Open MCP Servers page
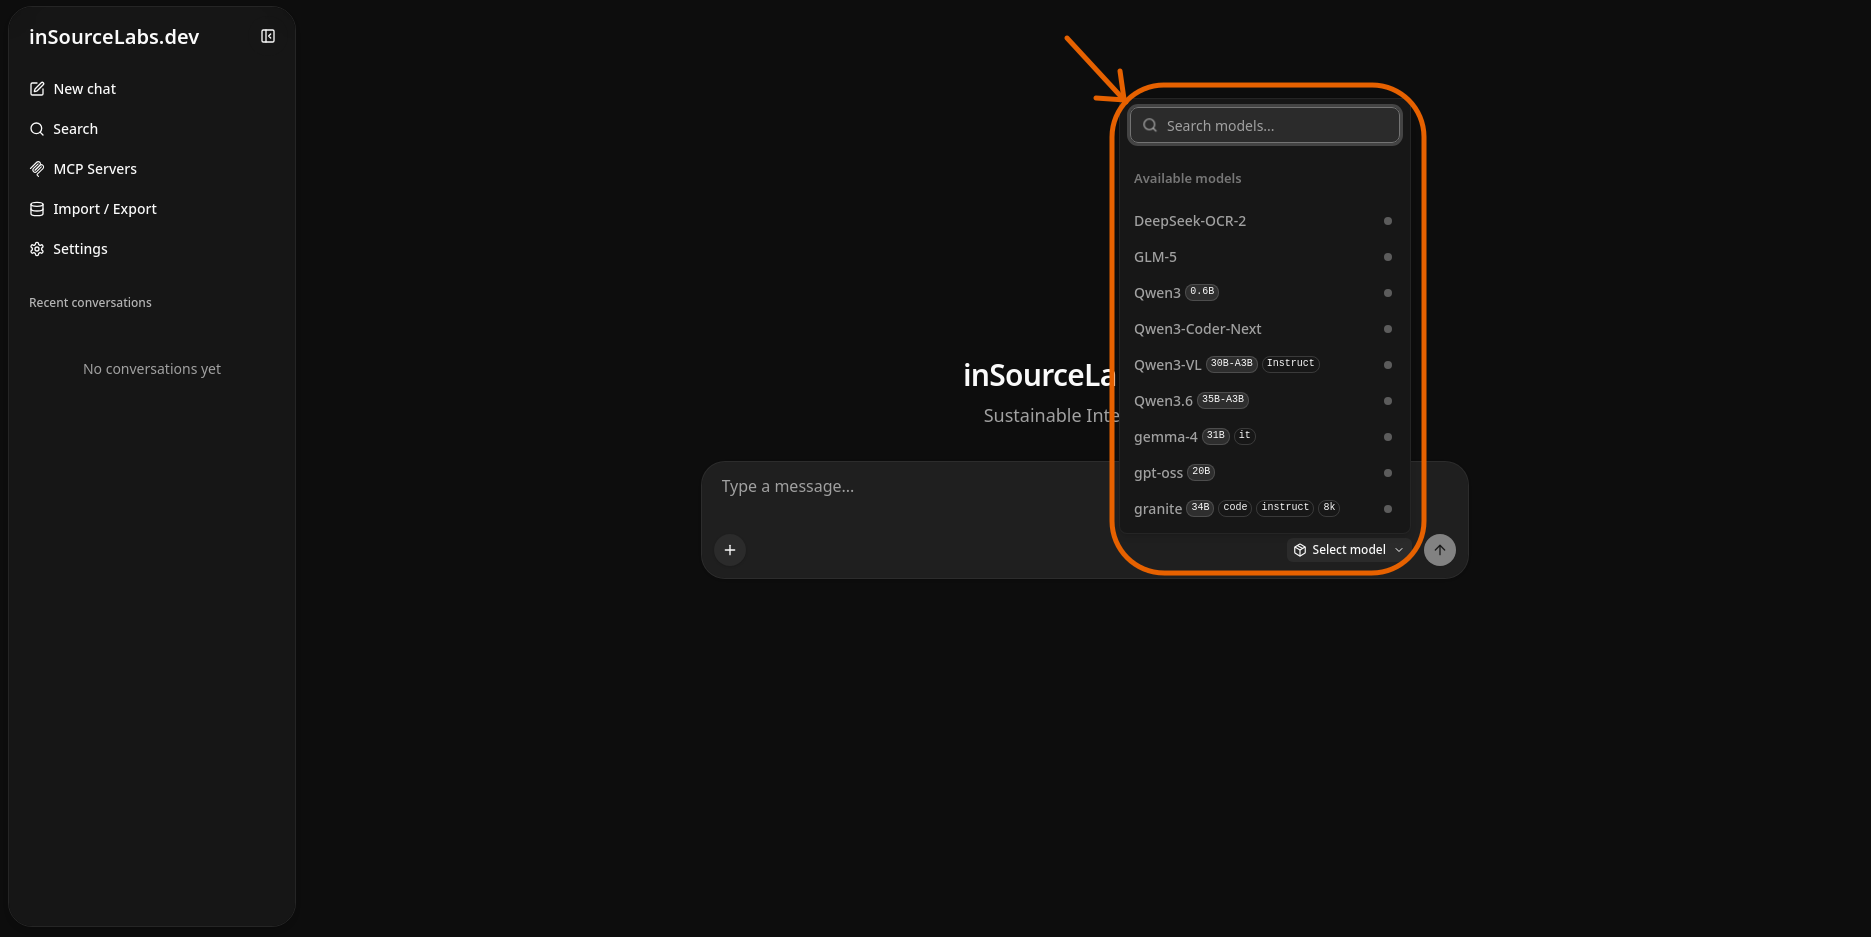This screenshot has height=937, width=1871. coord(152,169)
